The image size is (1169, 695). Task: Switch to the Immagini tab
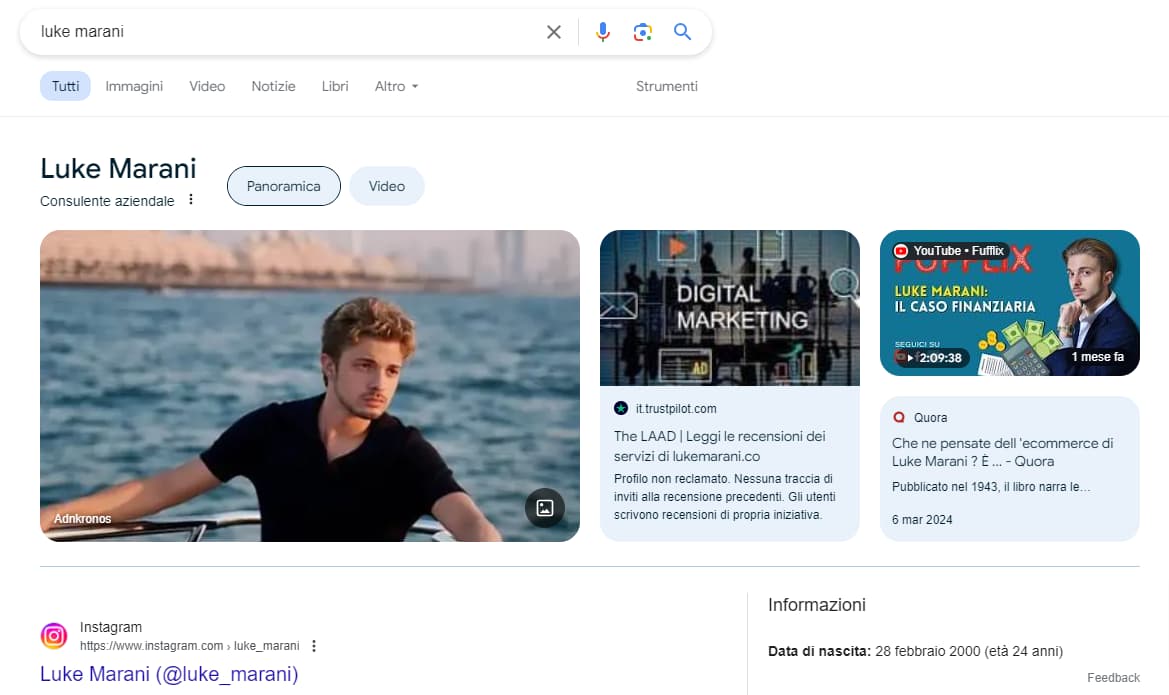(x=134, y=87)
